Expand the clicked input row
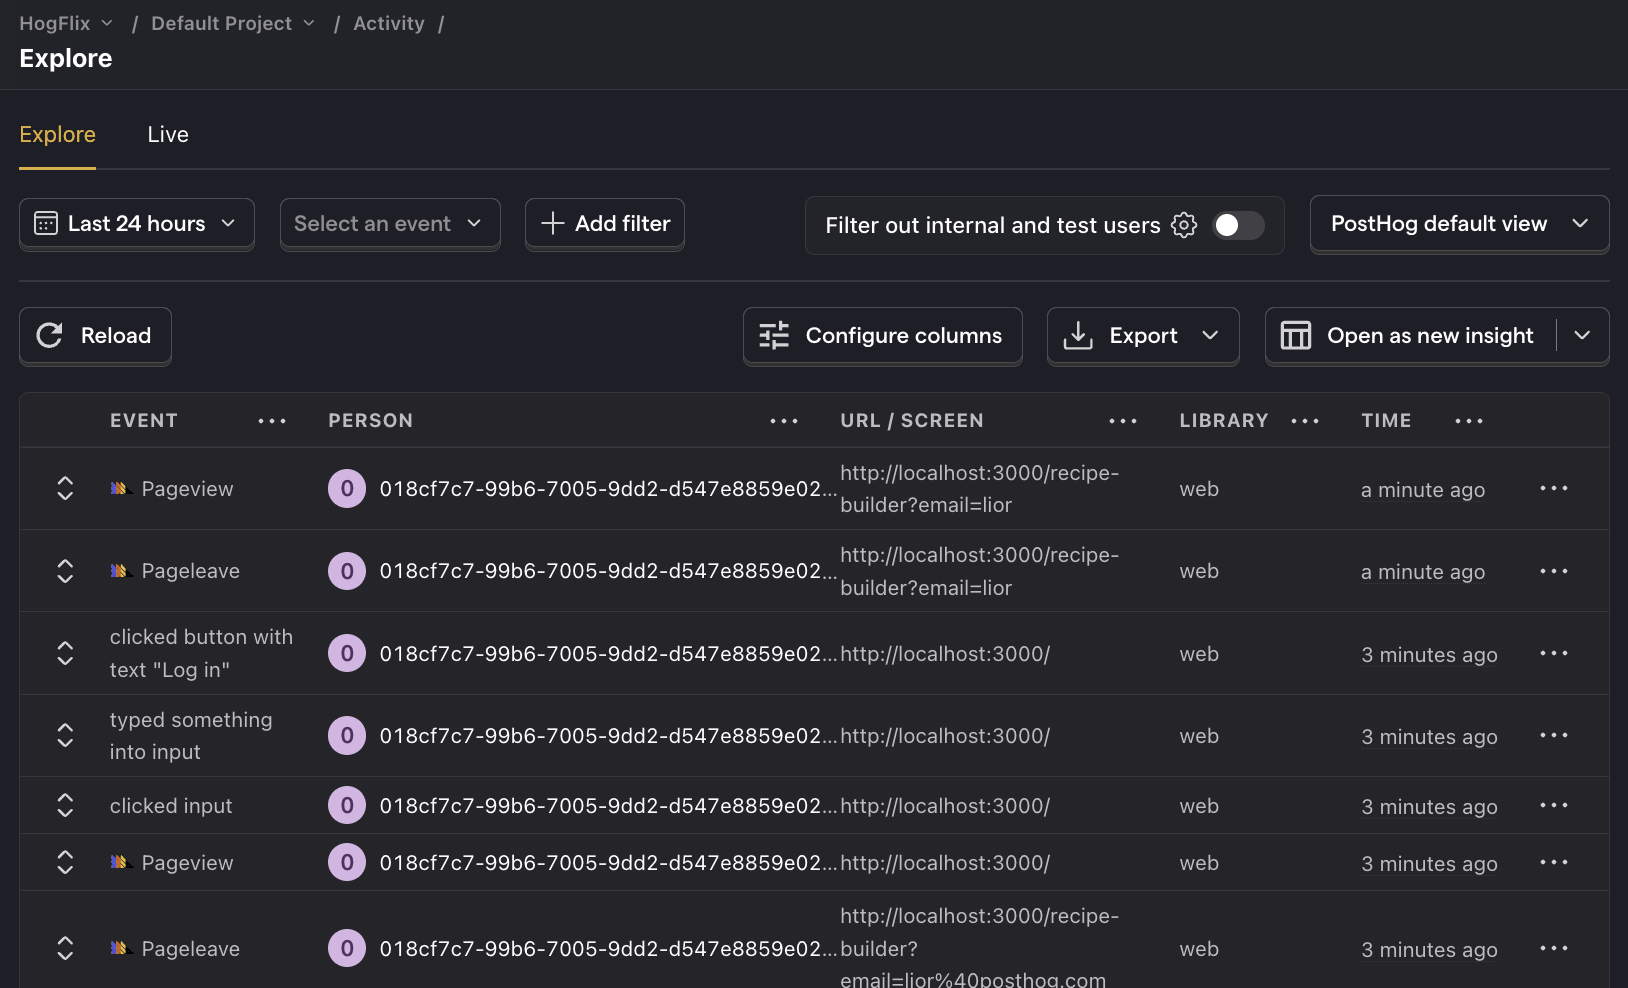This screenshot has width=1628, height=988. pyautogui.click(x=65, y=805)
